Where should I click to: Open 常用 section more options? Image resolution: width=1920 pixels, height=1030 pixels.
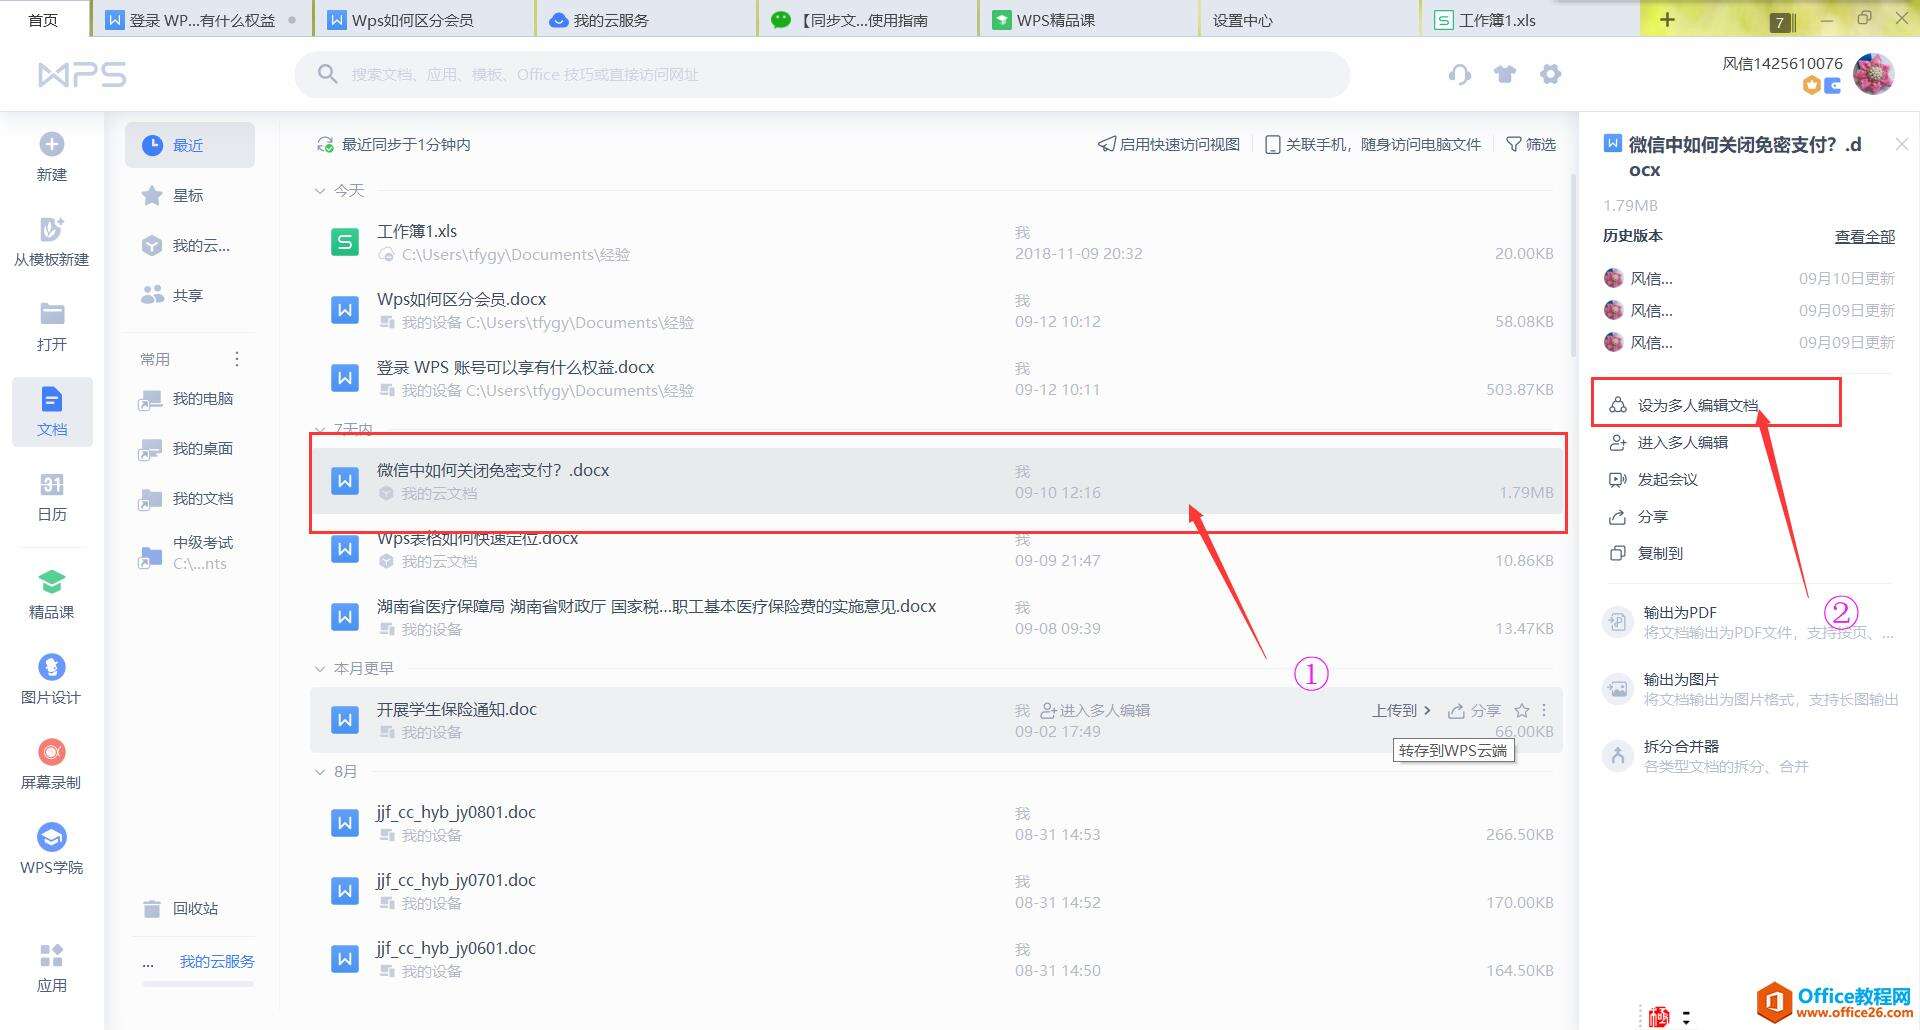pyautogui.click(x=237, y=359)
